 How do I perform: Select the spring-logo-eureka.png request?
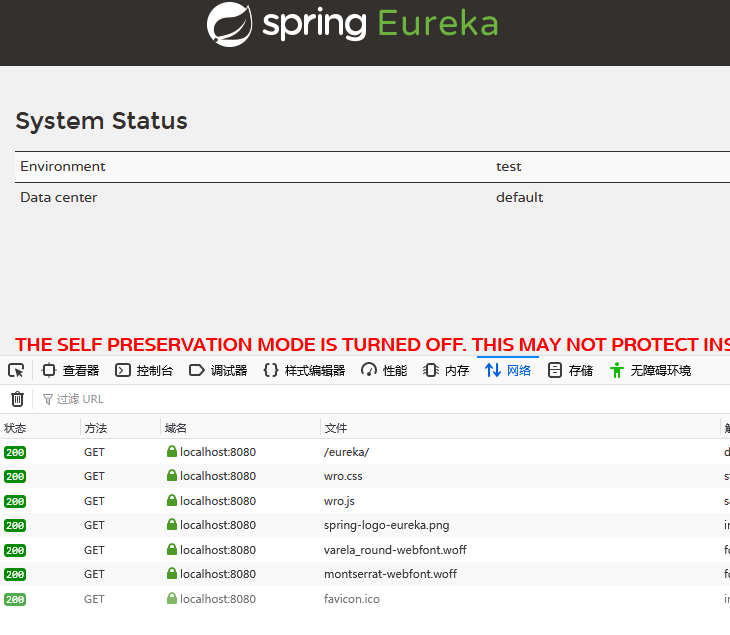(x=365, y=525)
